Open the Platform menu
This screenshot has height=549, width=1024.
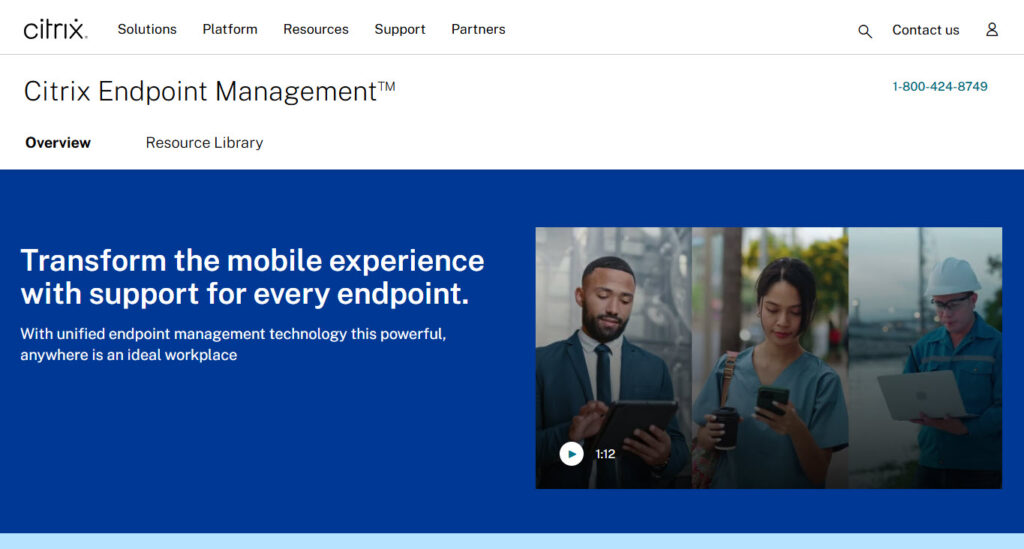point(230,29)
